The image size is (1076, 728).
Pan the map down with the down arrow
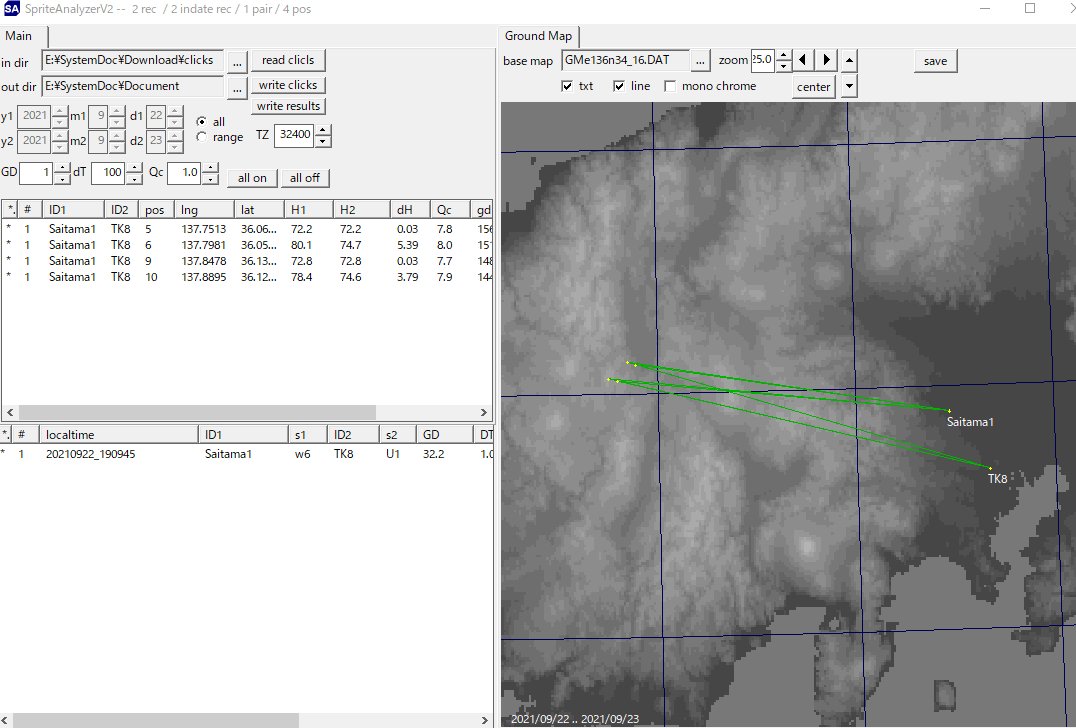coord(849,86)
